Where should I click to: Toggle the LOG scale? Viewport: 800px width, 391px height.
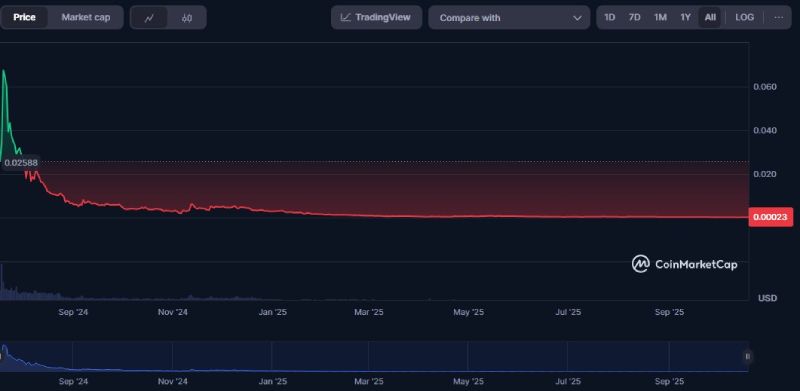744,17
